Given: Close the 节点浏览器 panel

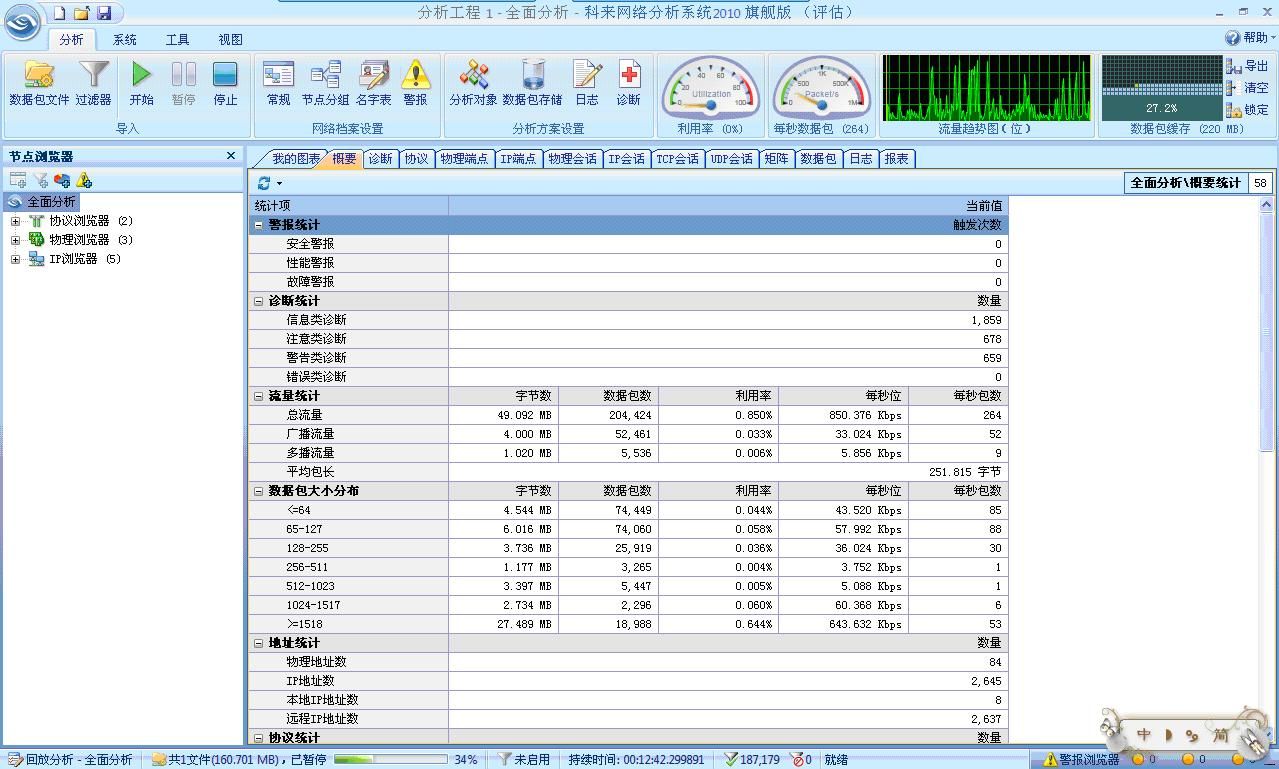Looking at the screenshot, I should click(x=231, y=156).
